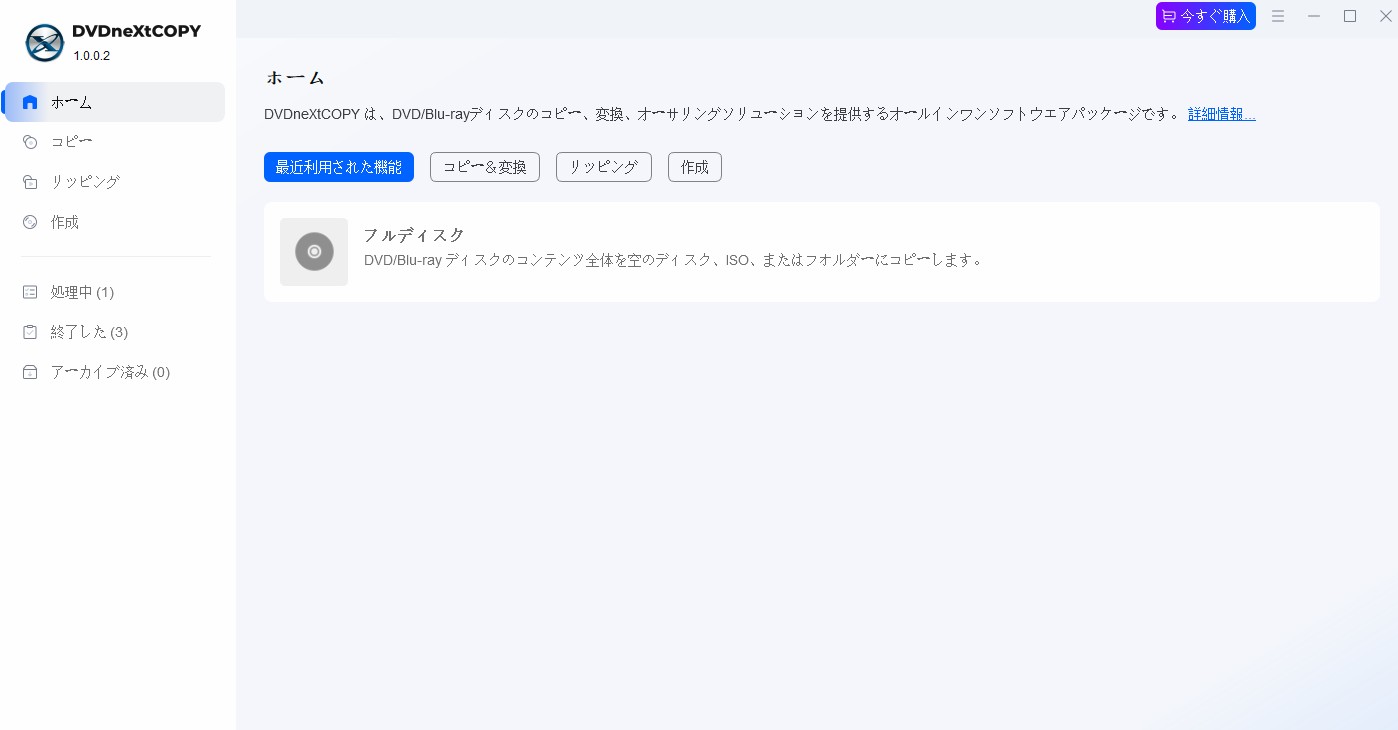
Task: Click the フルディスク title text
Action: [414, 235]
